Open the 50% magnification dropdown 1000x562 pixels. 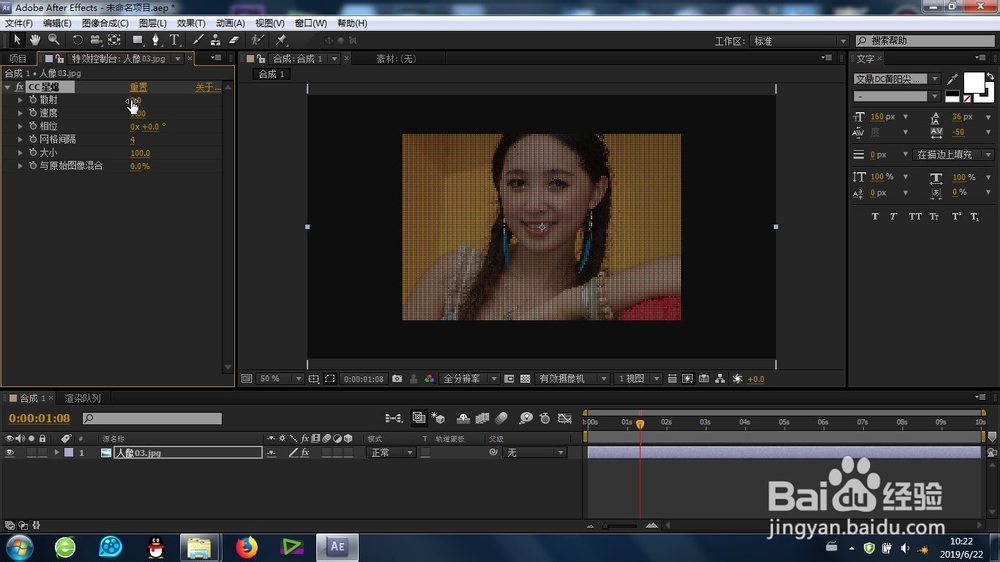[280, 379]
